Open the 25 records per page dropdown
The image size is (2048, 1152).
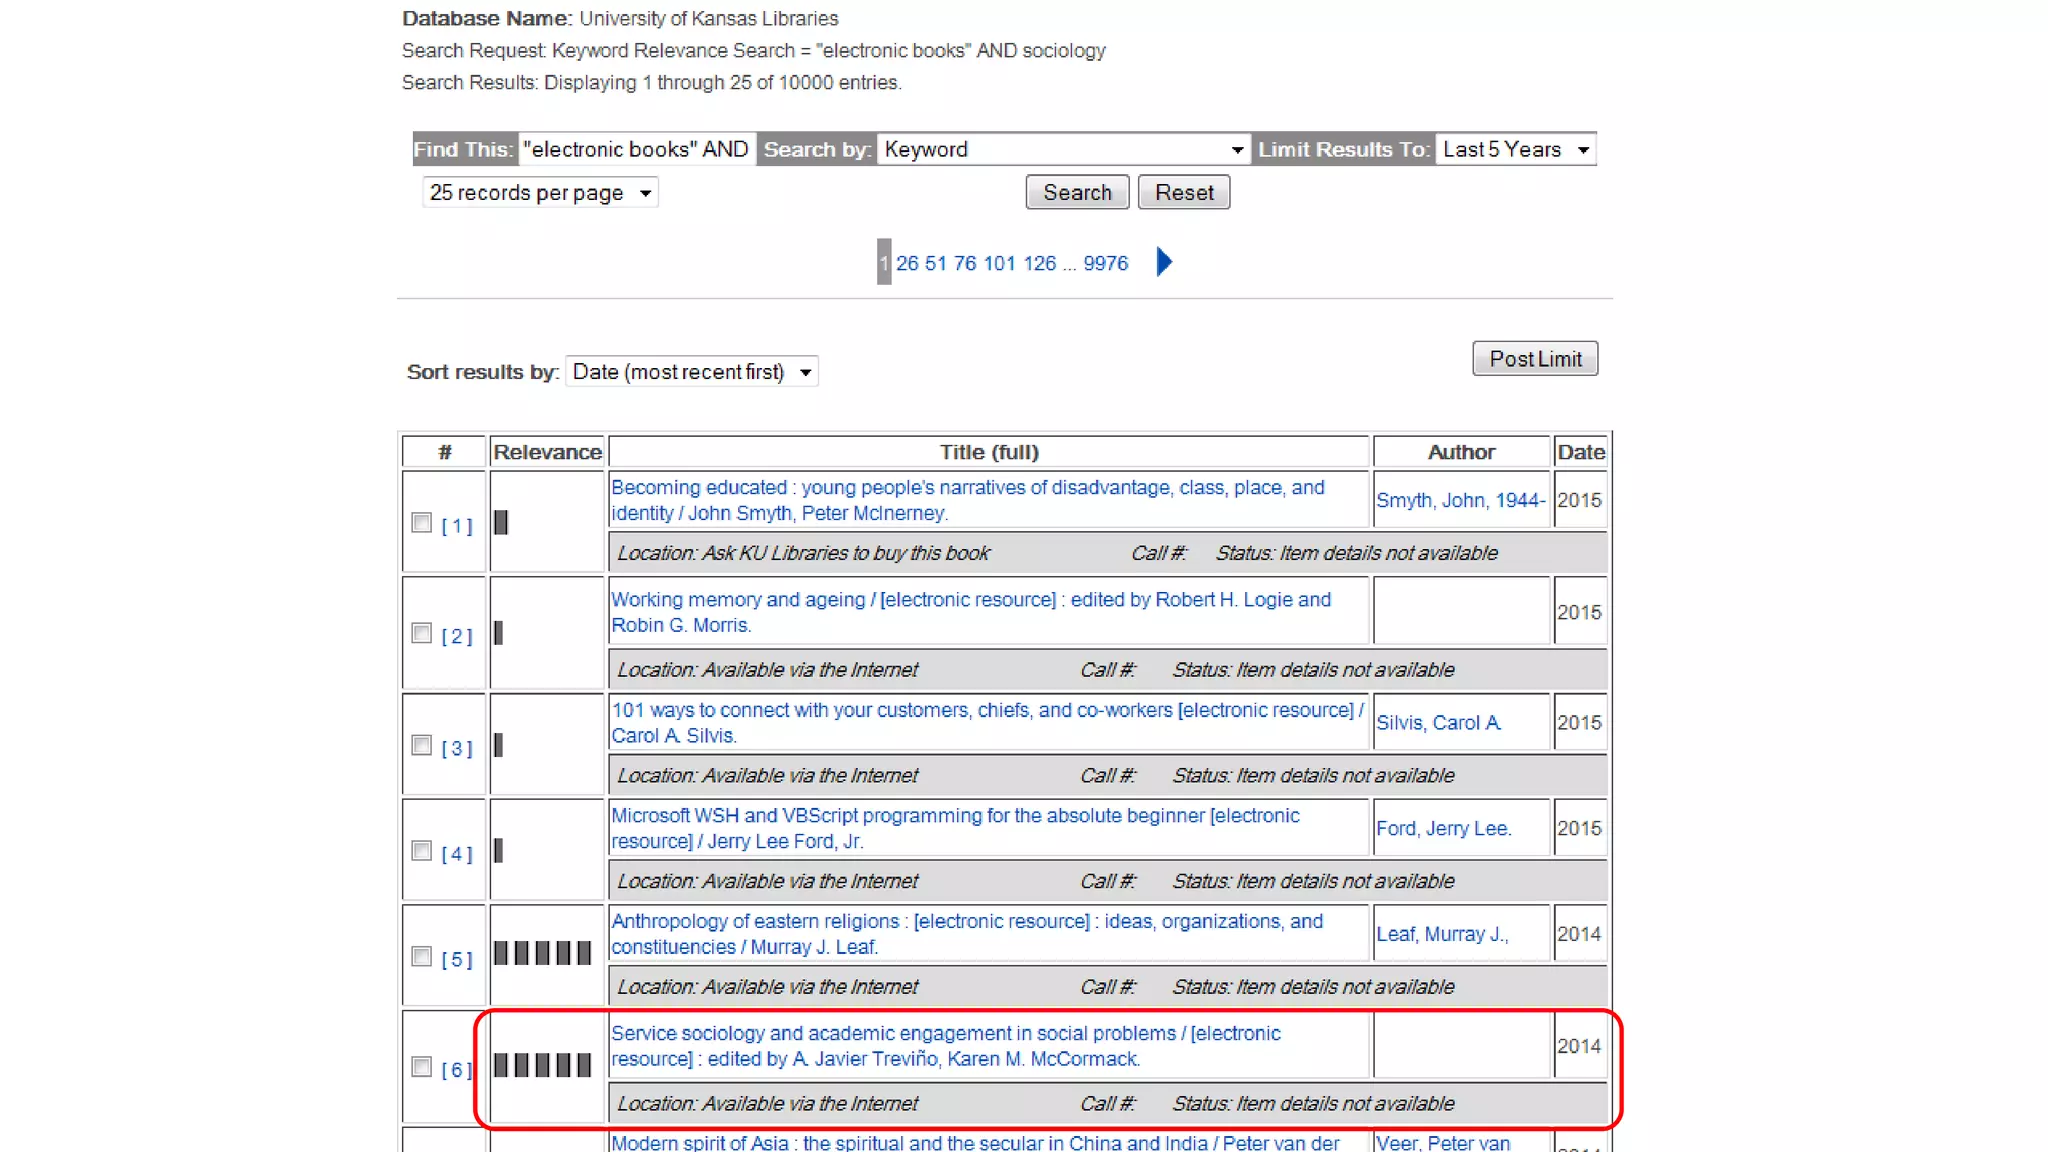[540, 192]
